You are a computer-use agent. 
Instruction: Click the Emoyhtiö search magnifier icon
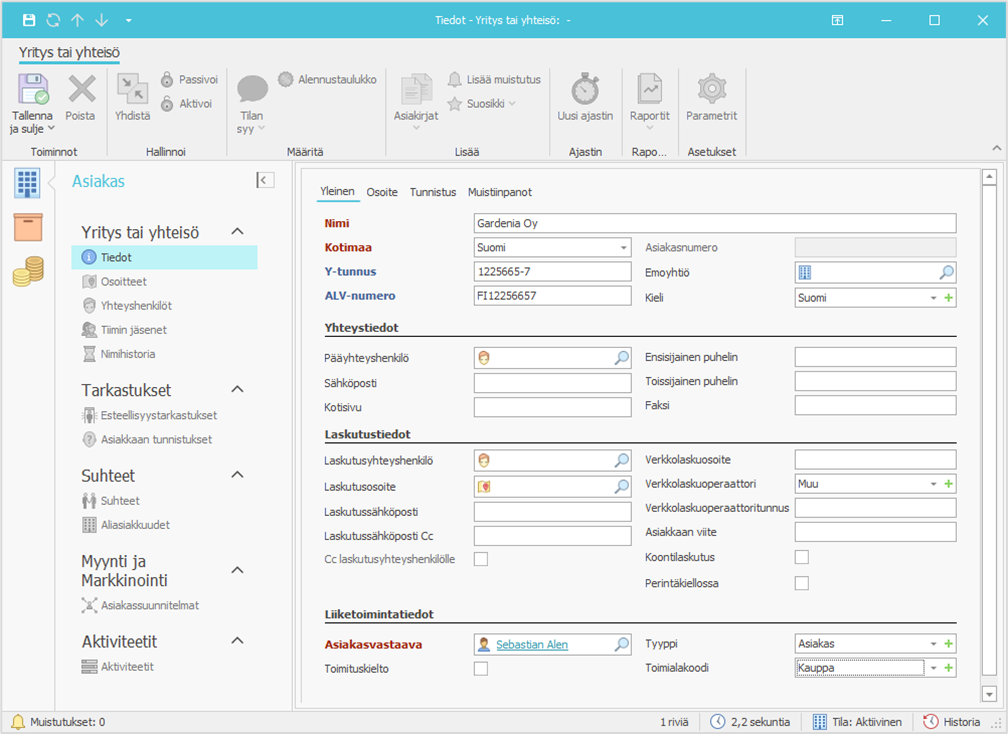(946, 272)
